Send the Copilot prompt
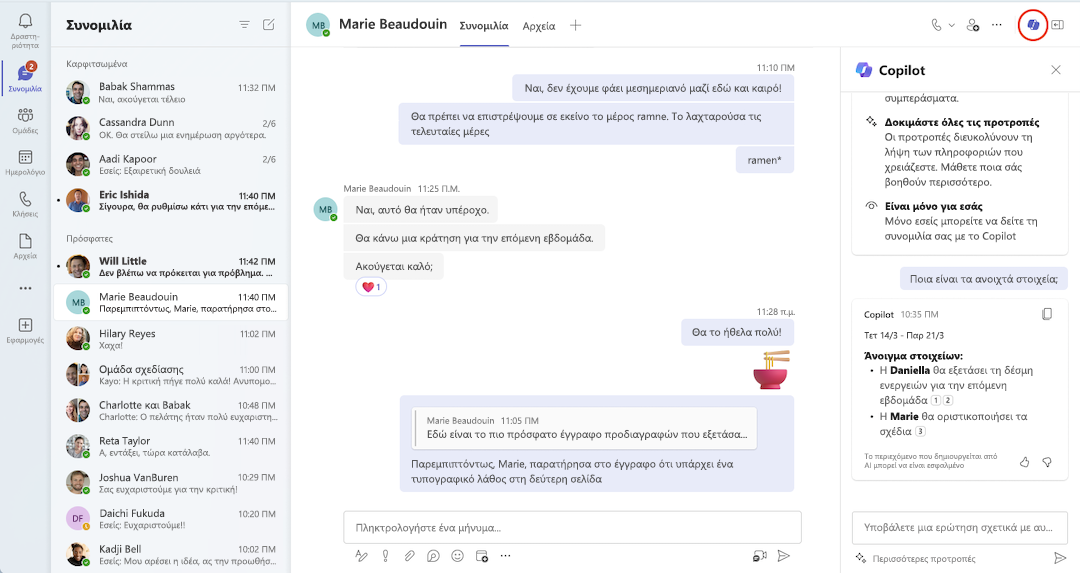The image size is (1080, 573). tap(1060, 558)
